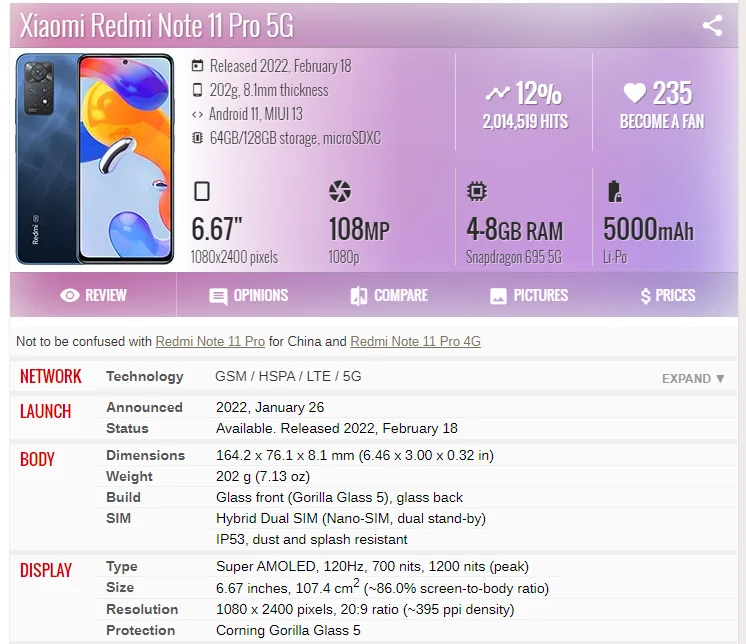Click the SIM spec label
Screen dimensions: 746x644
click(x=118, y=518)
